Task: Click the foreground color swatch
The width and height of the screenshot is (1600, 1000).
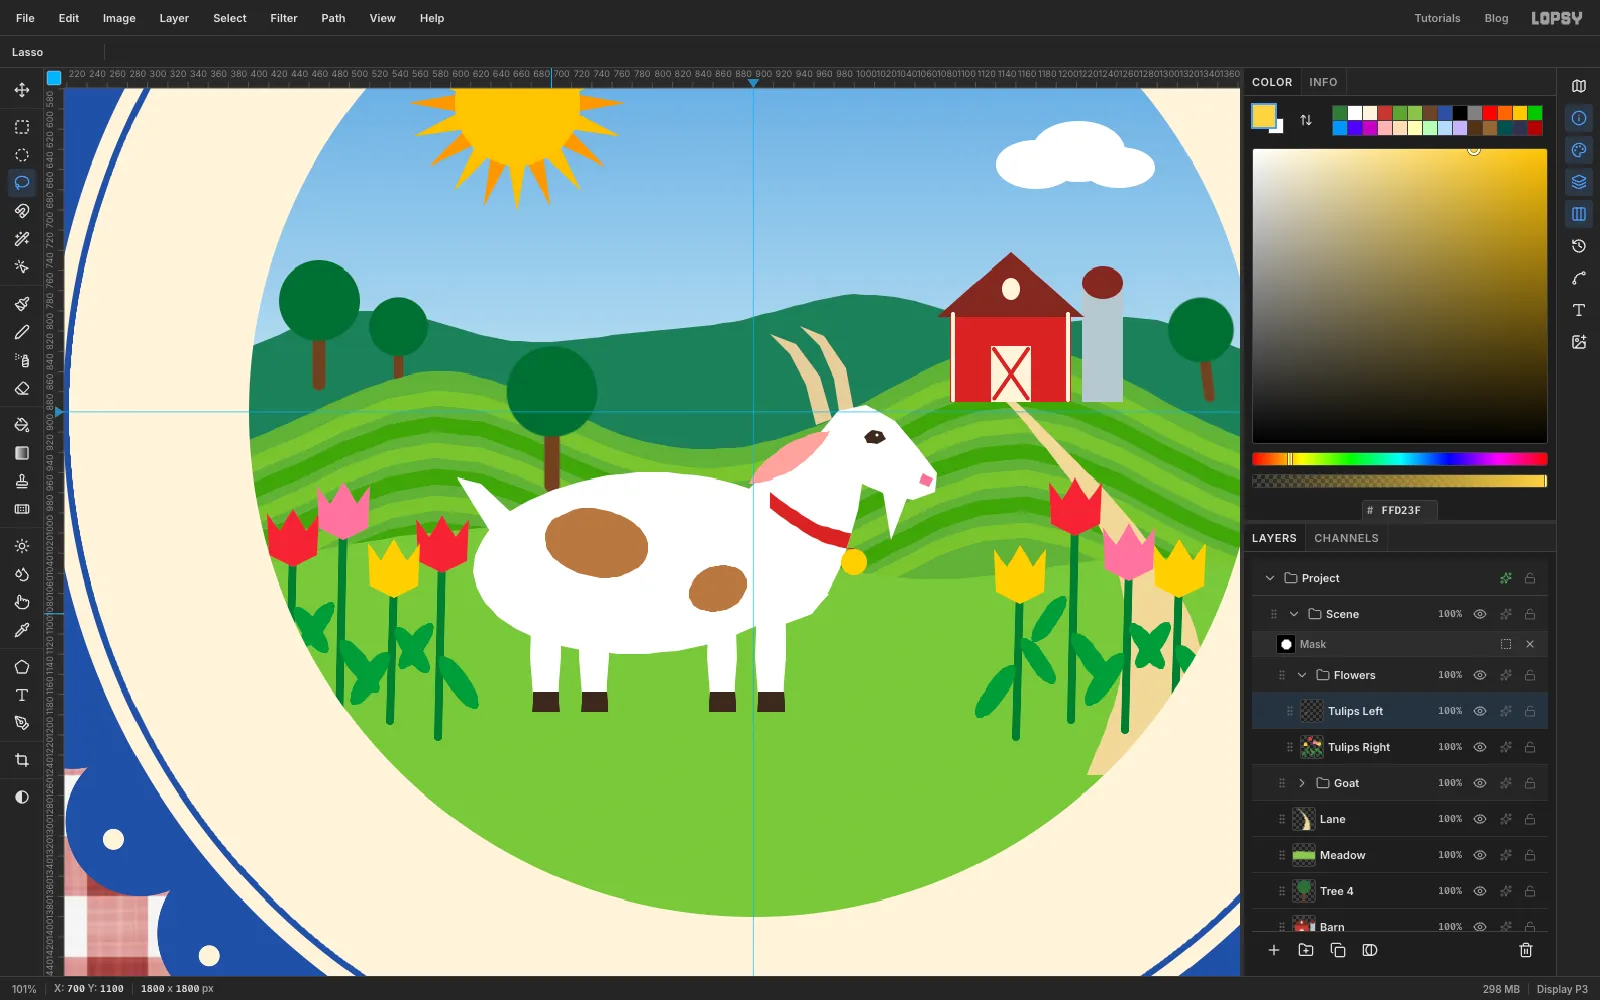Action: pos(1263,116)
